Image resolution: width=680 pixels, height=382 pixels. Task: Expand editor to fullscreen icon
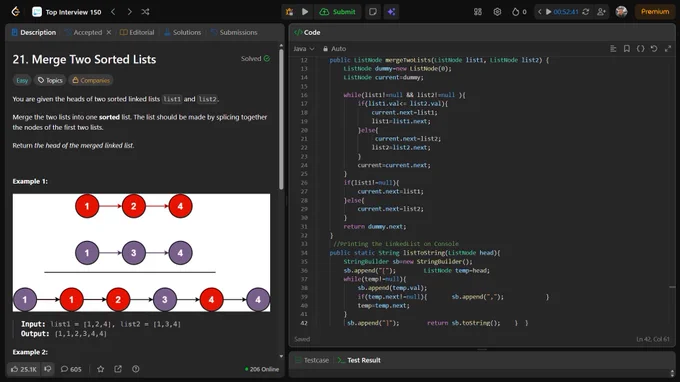pyautogui.click(x=668, y=49)
